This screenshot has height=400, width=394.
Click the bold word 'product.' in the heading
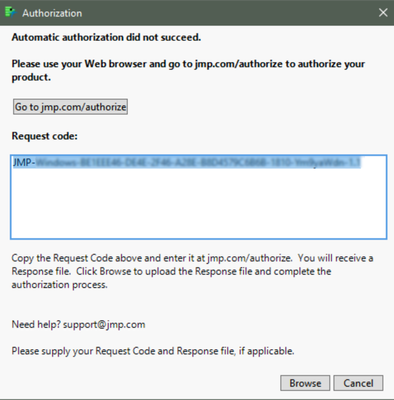pyautogui.click(x=31, y=77)
